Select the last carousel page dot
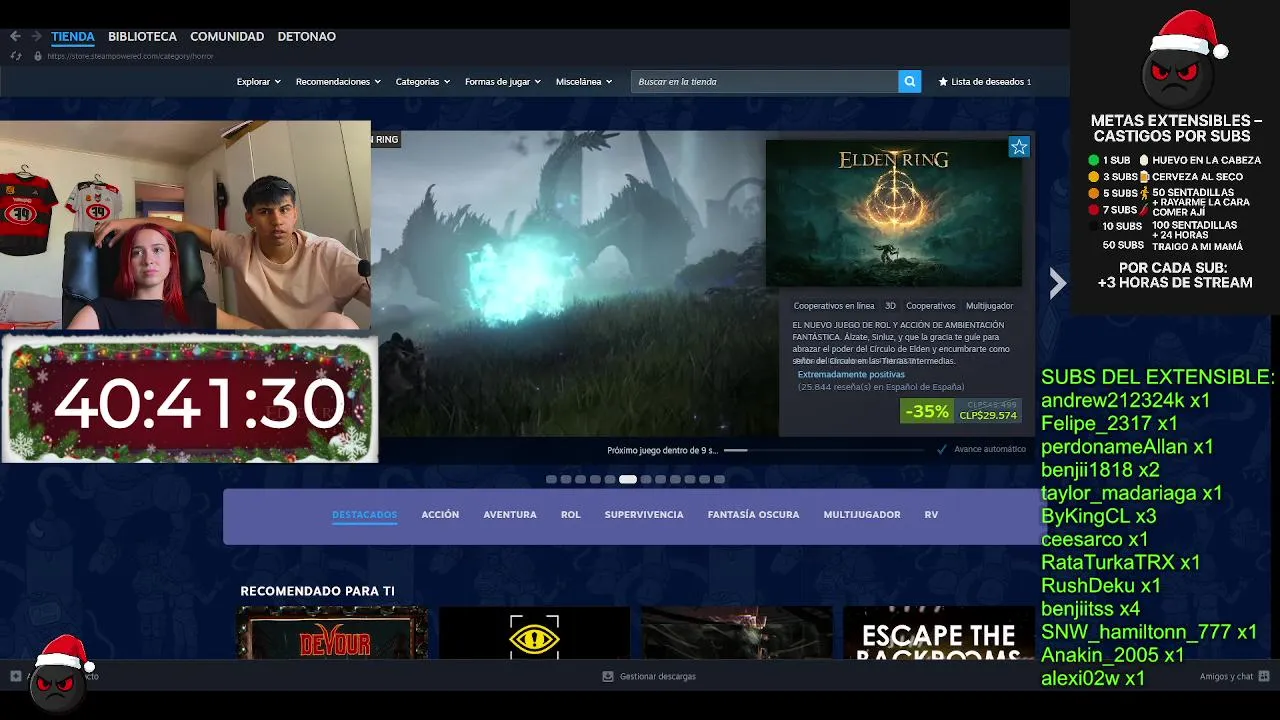This screenshot has height=720, width=1280. 719,480
